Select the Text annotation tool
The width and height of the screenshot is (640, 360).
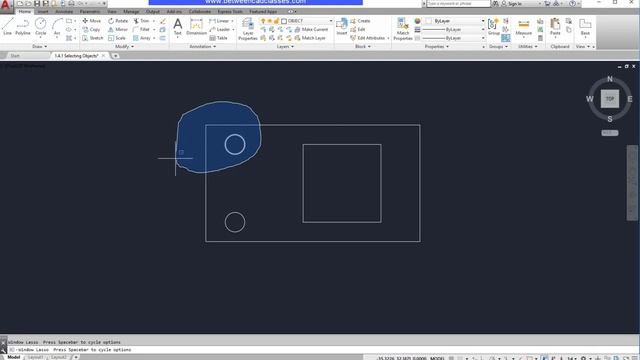click(178, 27)
